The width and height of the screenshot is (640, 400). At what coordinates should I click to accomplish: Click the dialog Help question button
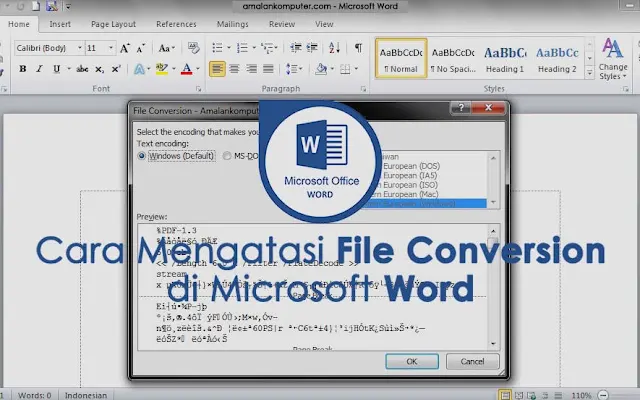click(461, 108)
